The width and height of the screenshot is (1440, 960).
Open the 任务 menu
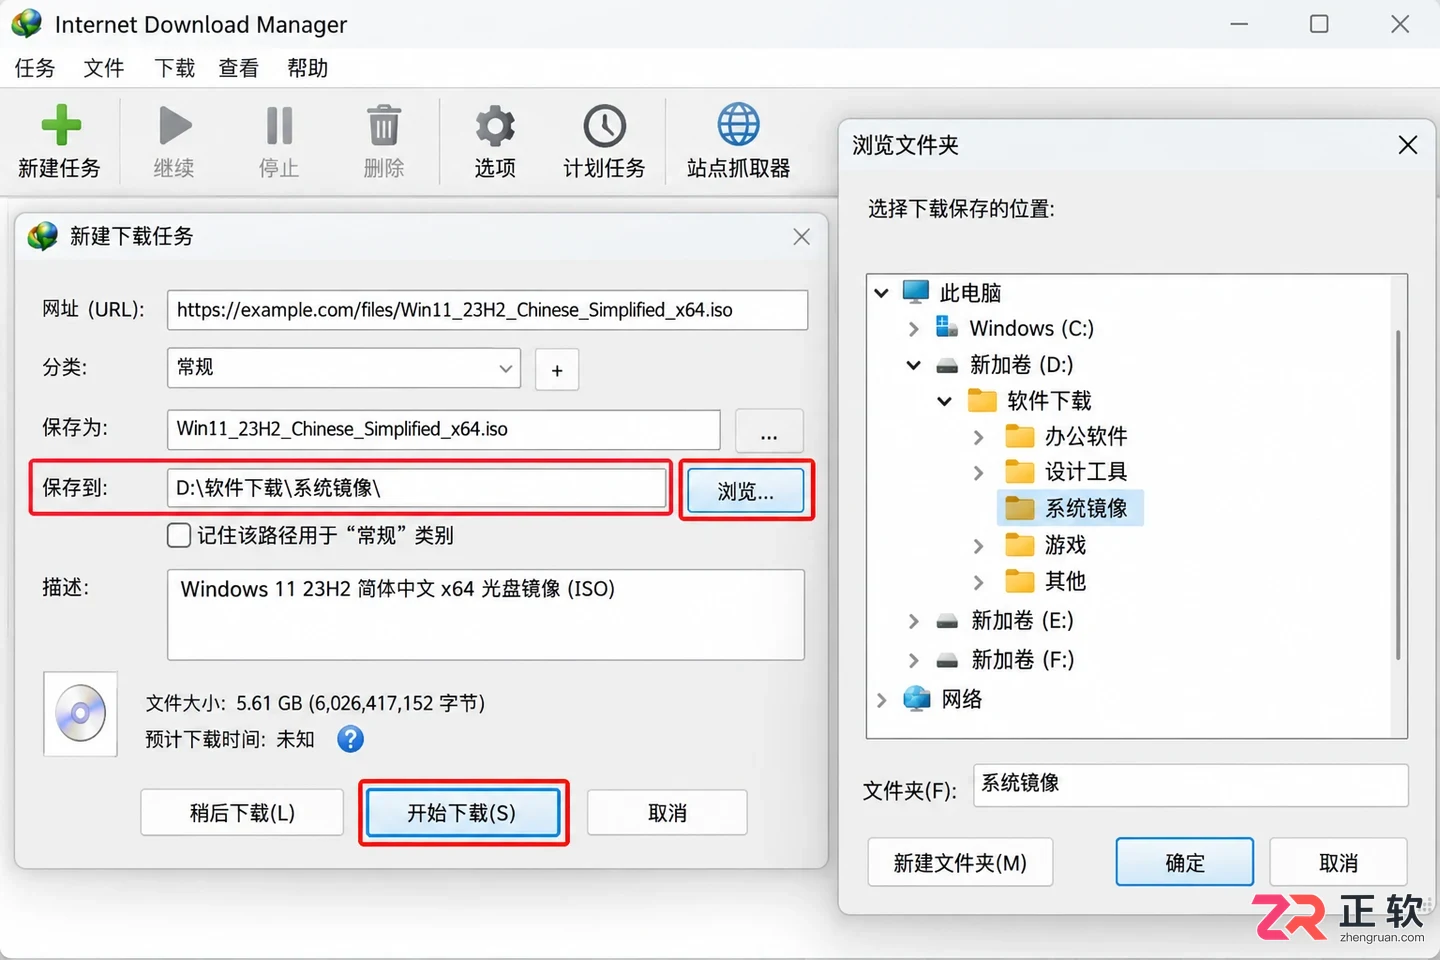tap(35, 68)
